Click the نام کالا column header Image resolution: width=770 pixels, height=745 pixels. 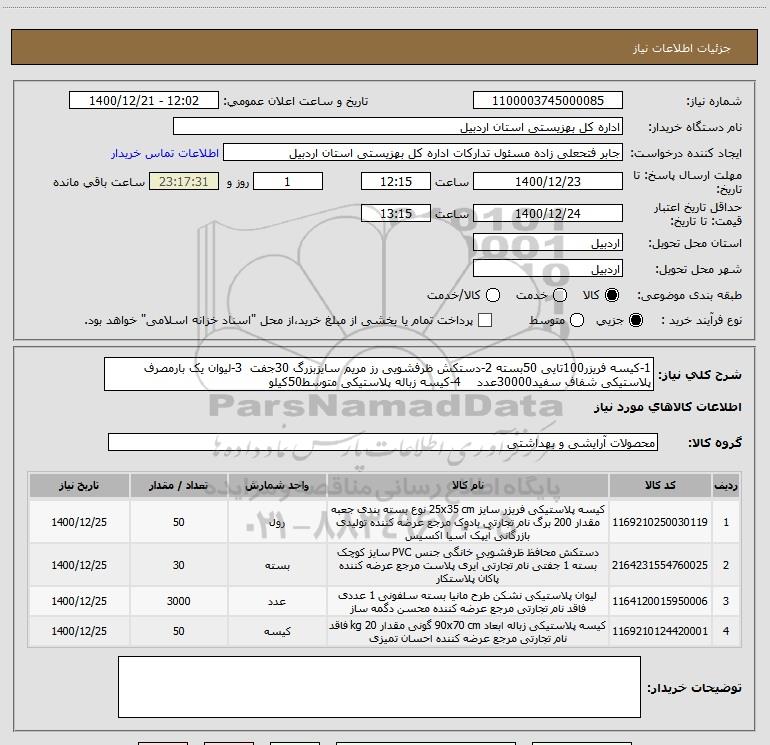pos(468,486)
